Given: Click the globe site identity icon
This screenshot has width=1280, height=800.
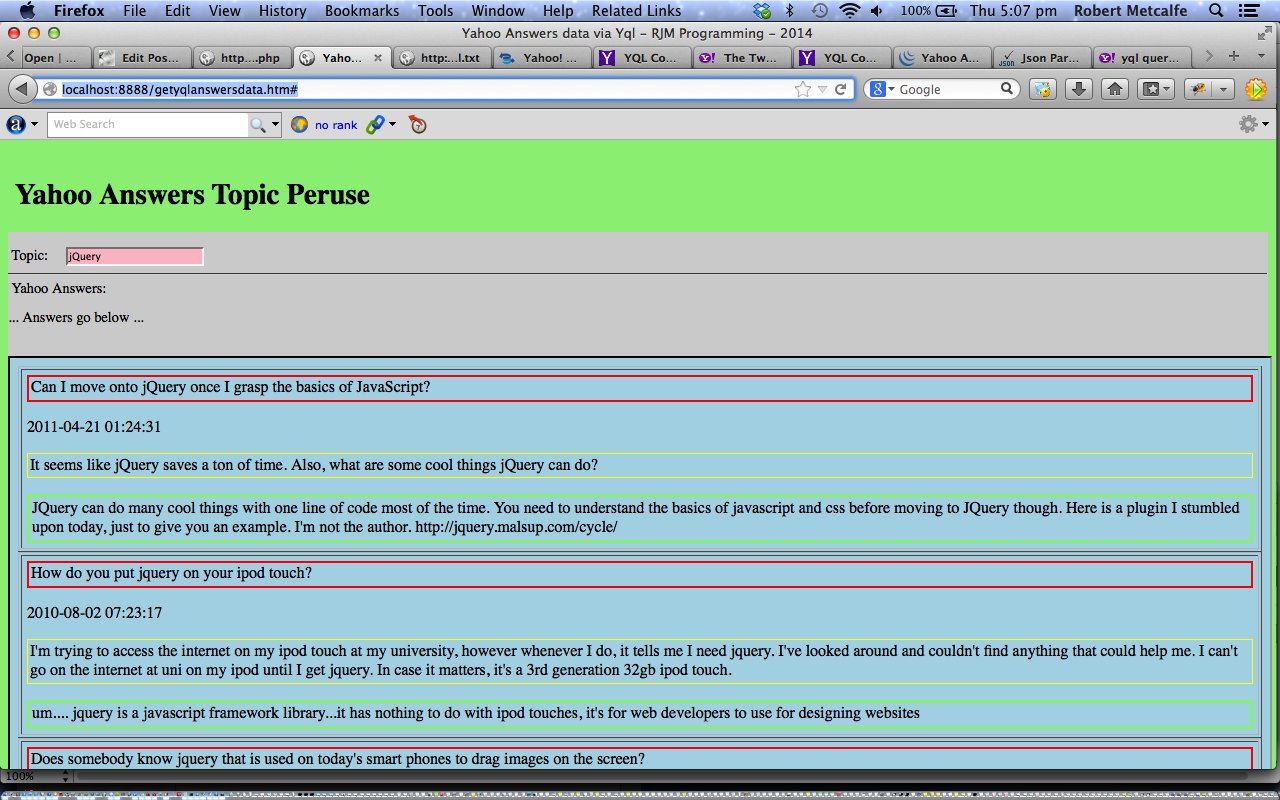Looking at the screenshot, I should click(x=50, y=90).
